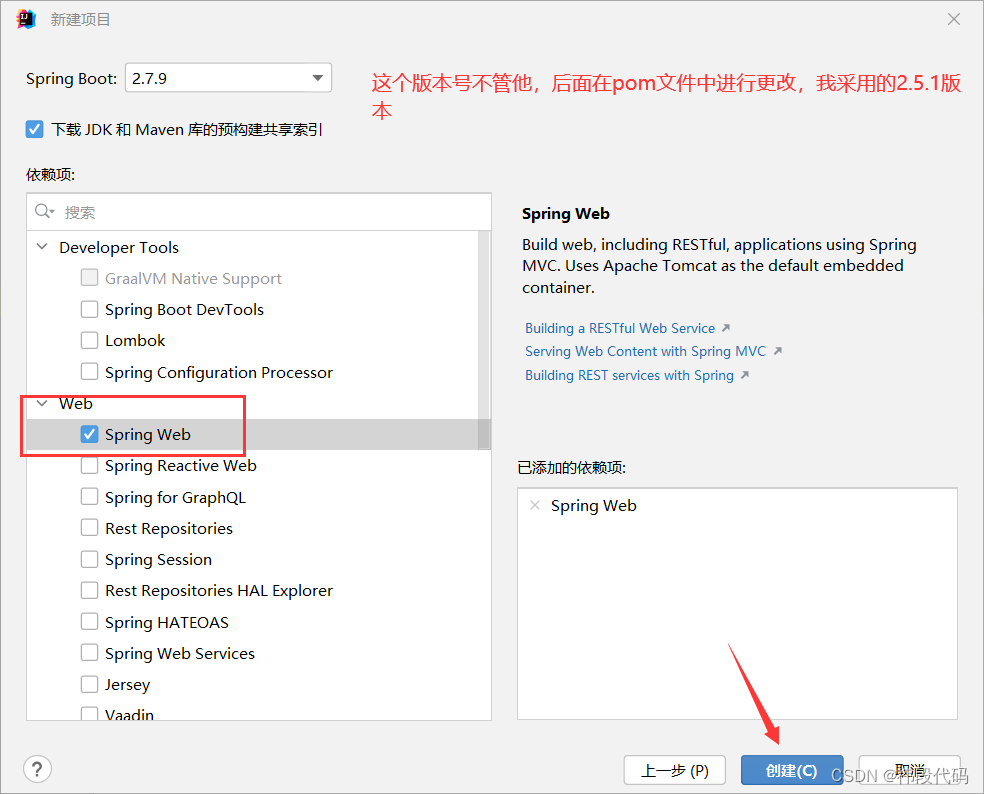Click the 创建(C) create button
This screenshot has height=794, width=984.
(792, 770)
